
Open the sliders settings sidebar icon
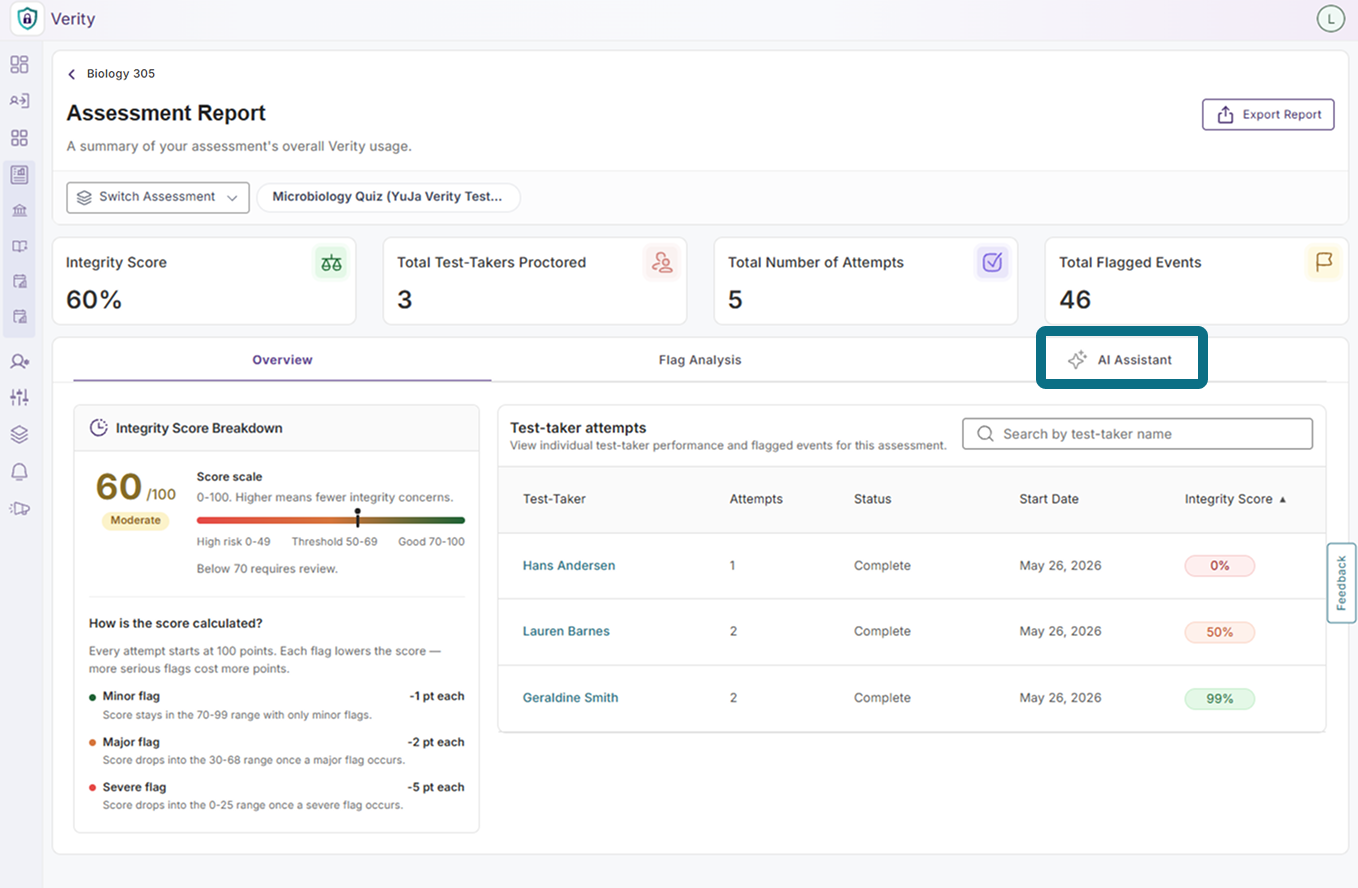pos(19,397)
